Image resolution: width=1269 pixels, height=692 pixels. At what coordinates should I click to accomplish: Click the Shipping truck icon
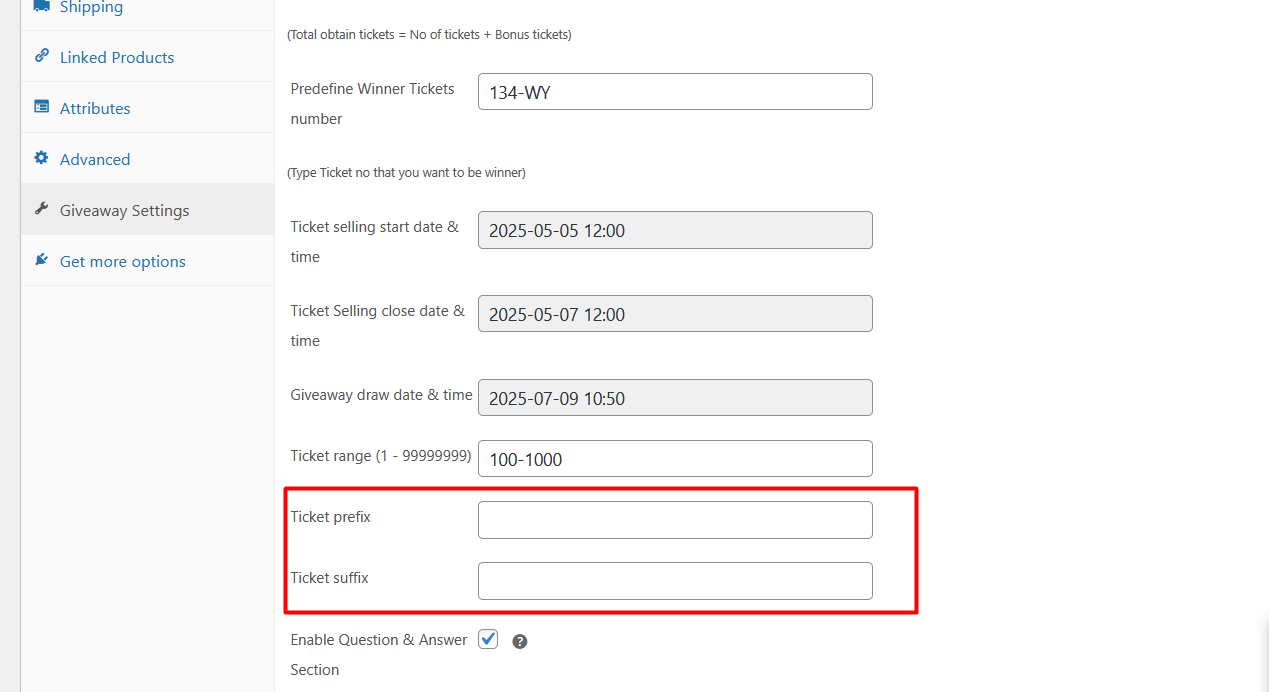click(x=41, y=6)
